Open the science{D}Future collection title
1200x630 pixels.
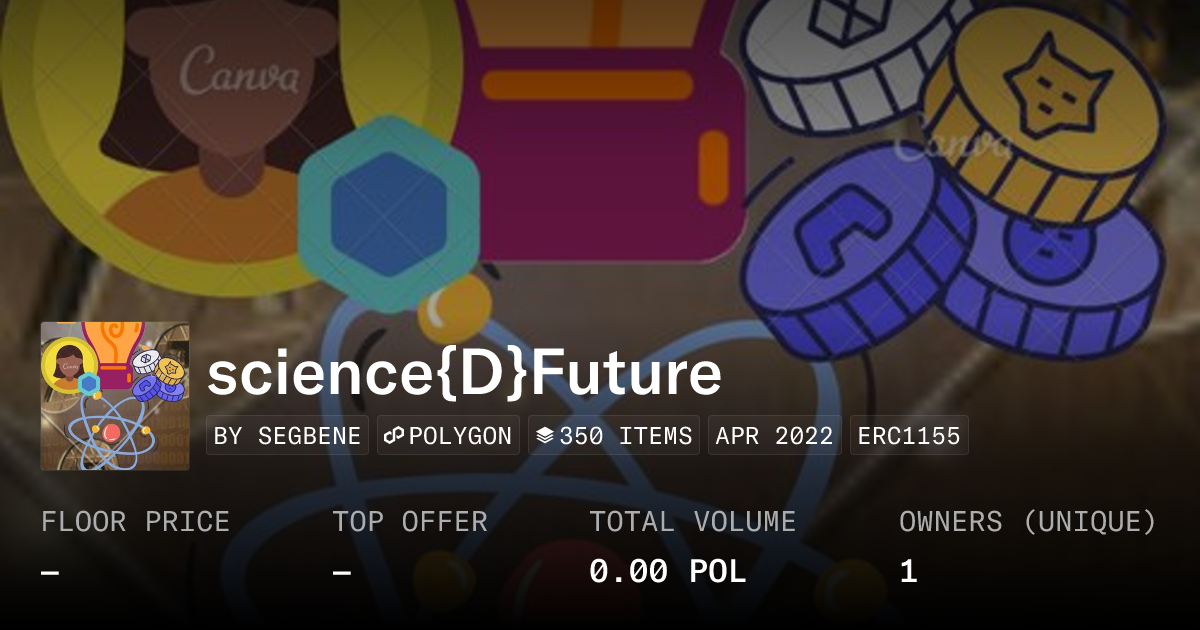[464, 372]
